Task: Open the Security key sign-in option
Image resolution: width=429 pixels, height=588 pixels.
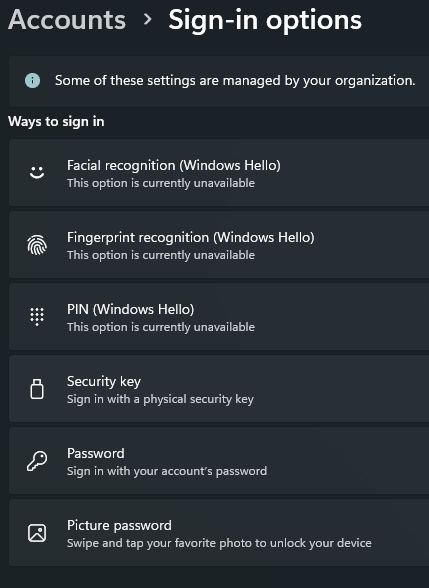Action: [x=219, y=389]
